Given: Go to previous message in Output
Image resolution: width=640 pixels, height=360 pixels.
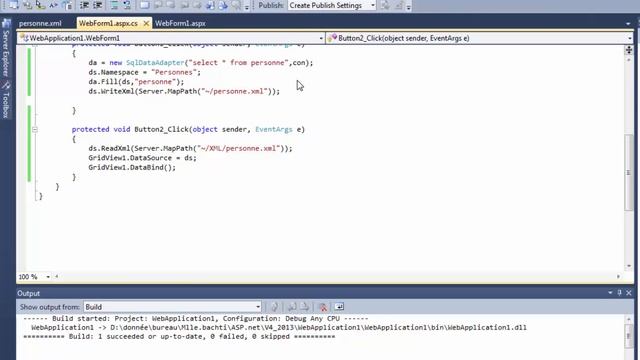Looking at the screenshot, I should (x=292, y=307).
